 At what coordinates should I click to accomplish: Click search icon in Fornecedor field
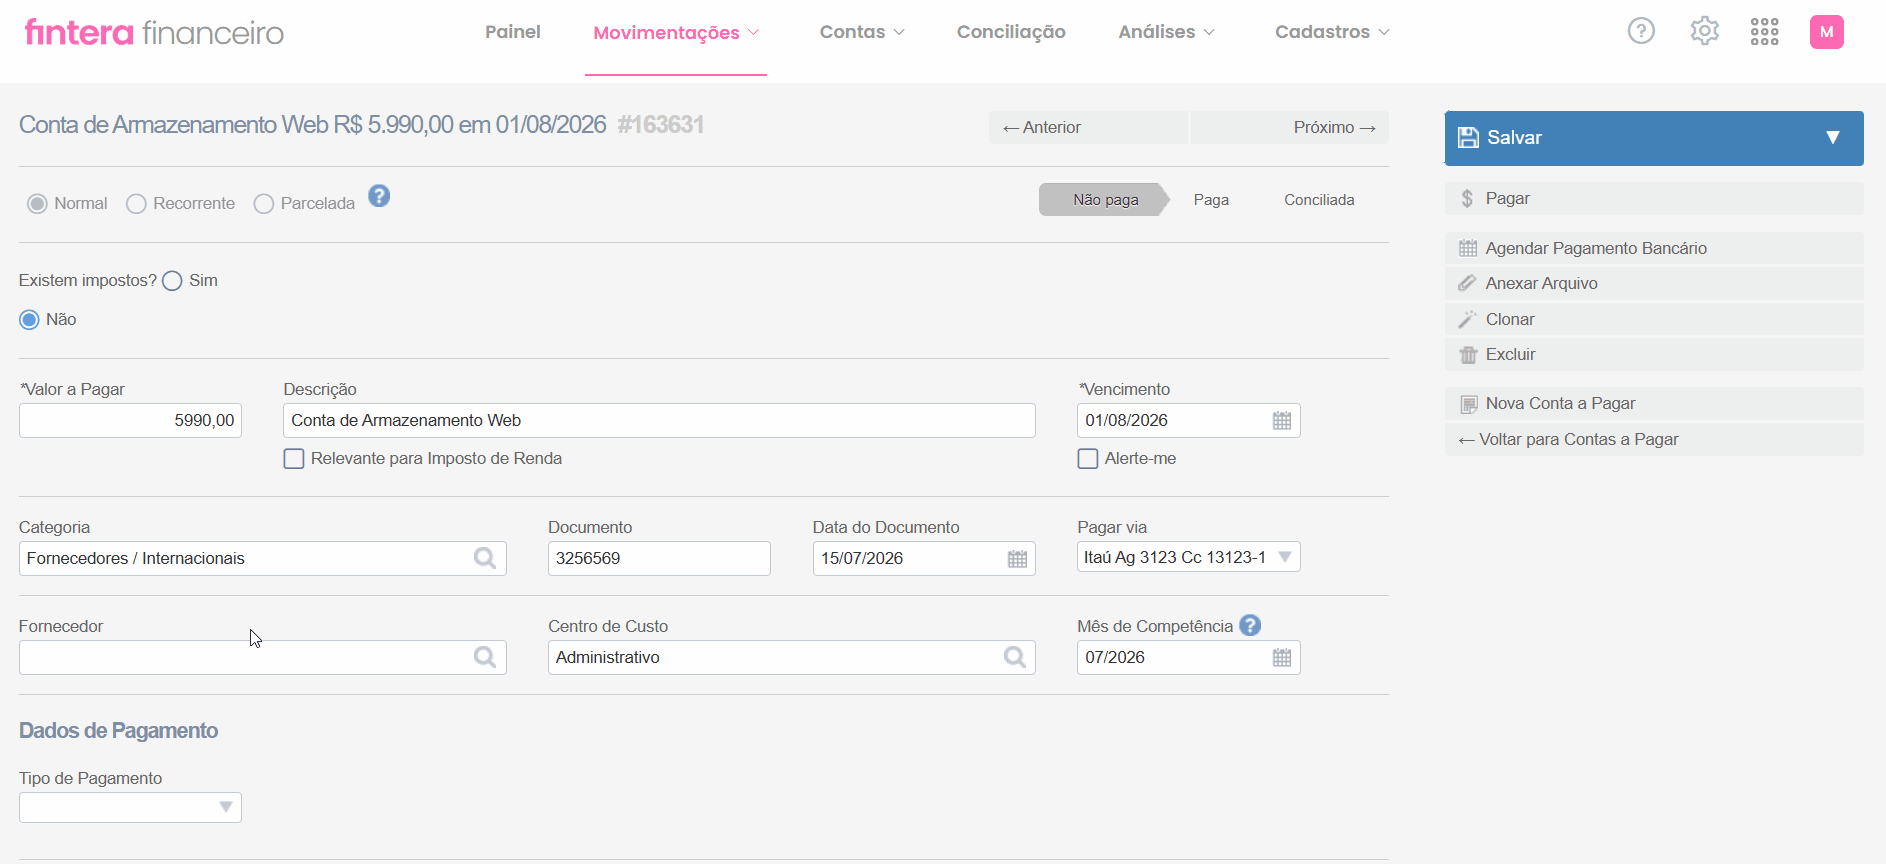tap(485, 657)
